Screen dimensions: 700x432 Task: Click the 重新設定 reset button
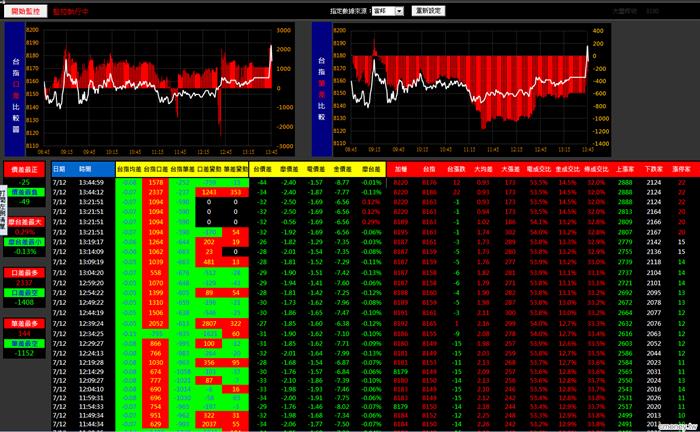[x=428, y=11]
